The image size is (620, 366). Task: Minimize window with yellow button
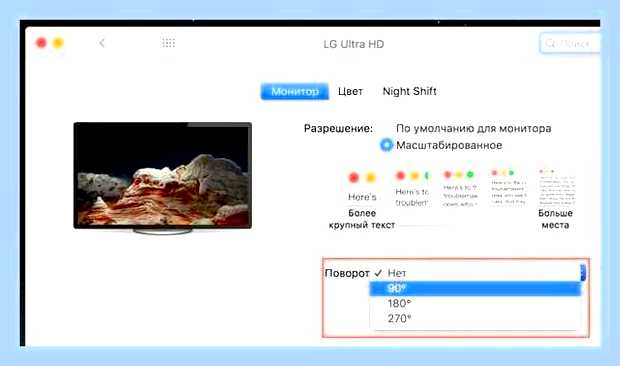(58, 43)
